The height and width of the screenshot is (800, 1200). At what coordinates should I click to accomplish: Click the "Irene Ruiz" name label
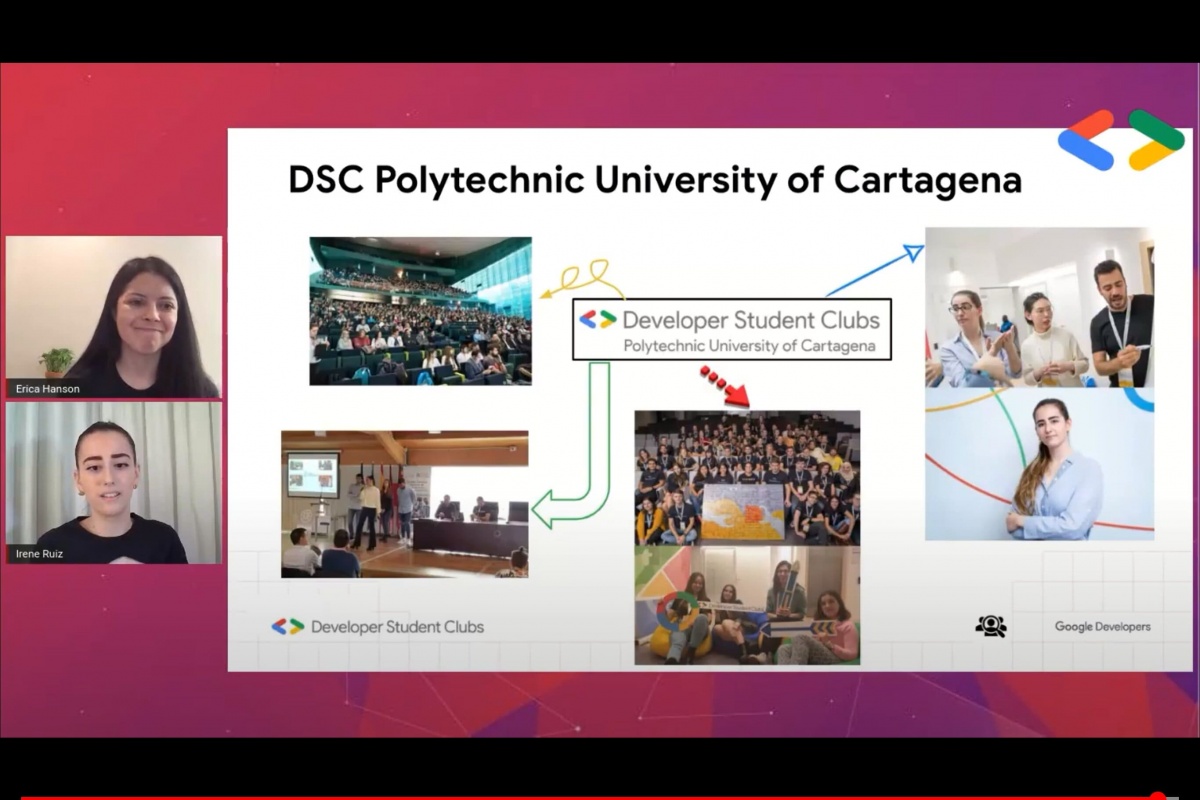40,553
